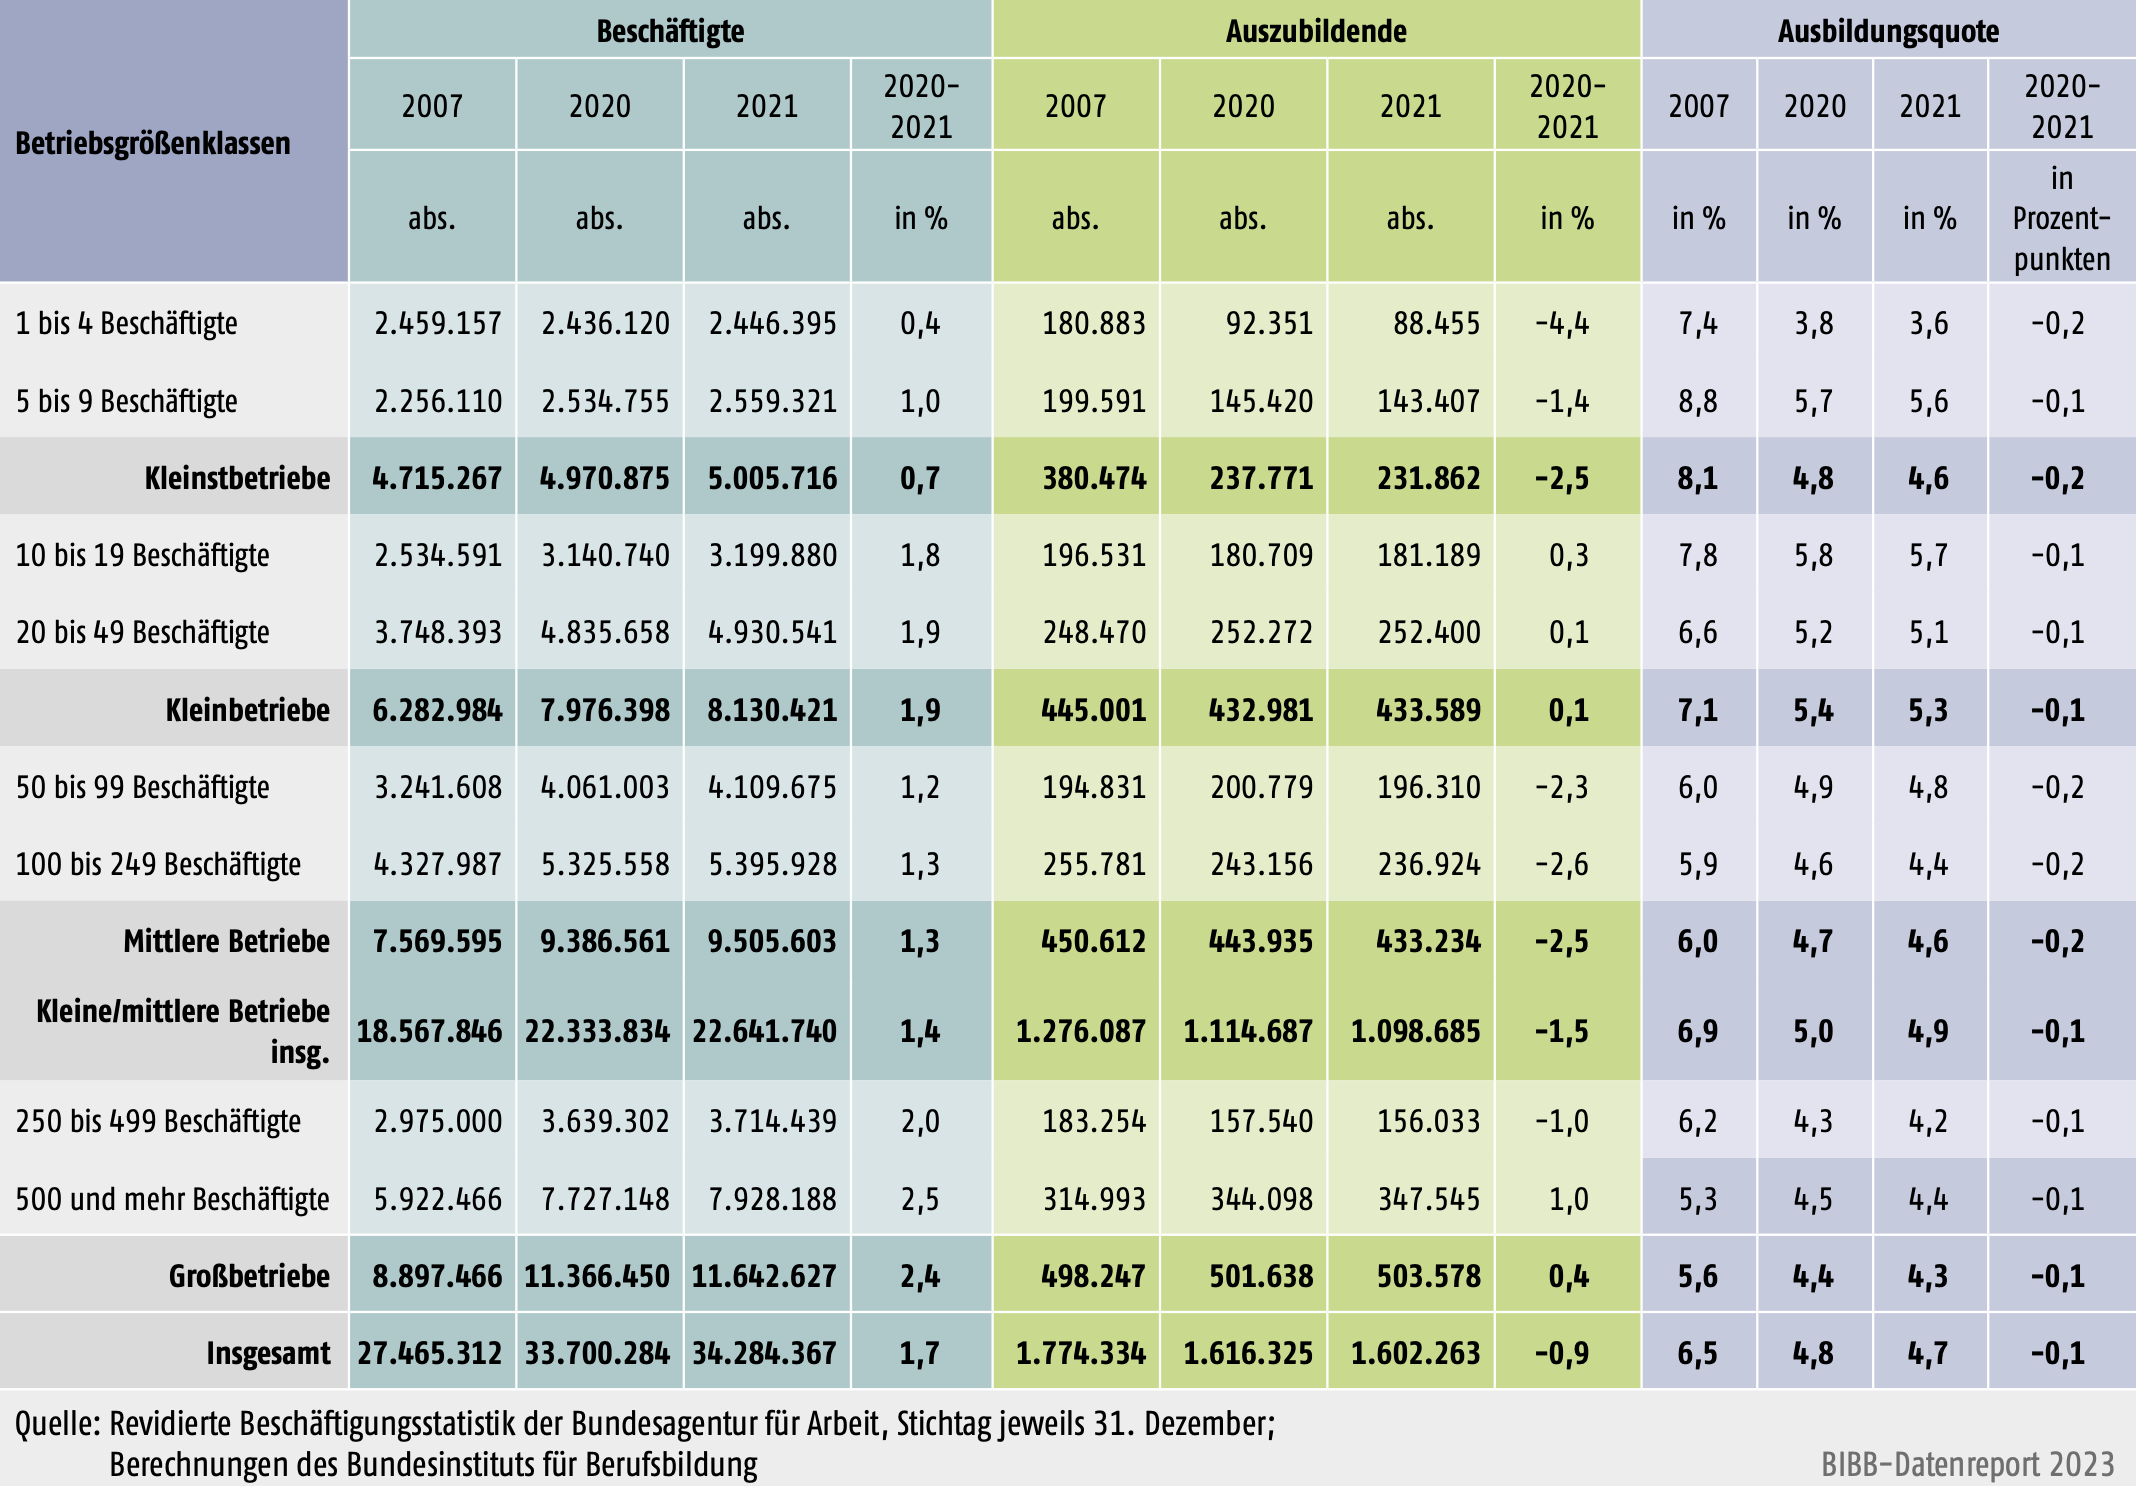The image size is (2136, 1486).
Task: Click the Auszubildende column group header
Action: 1316,31
